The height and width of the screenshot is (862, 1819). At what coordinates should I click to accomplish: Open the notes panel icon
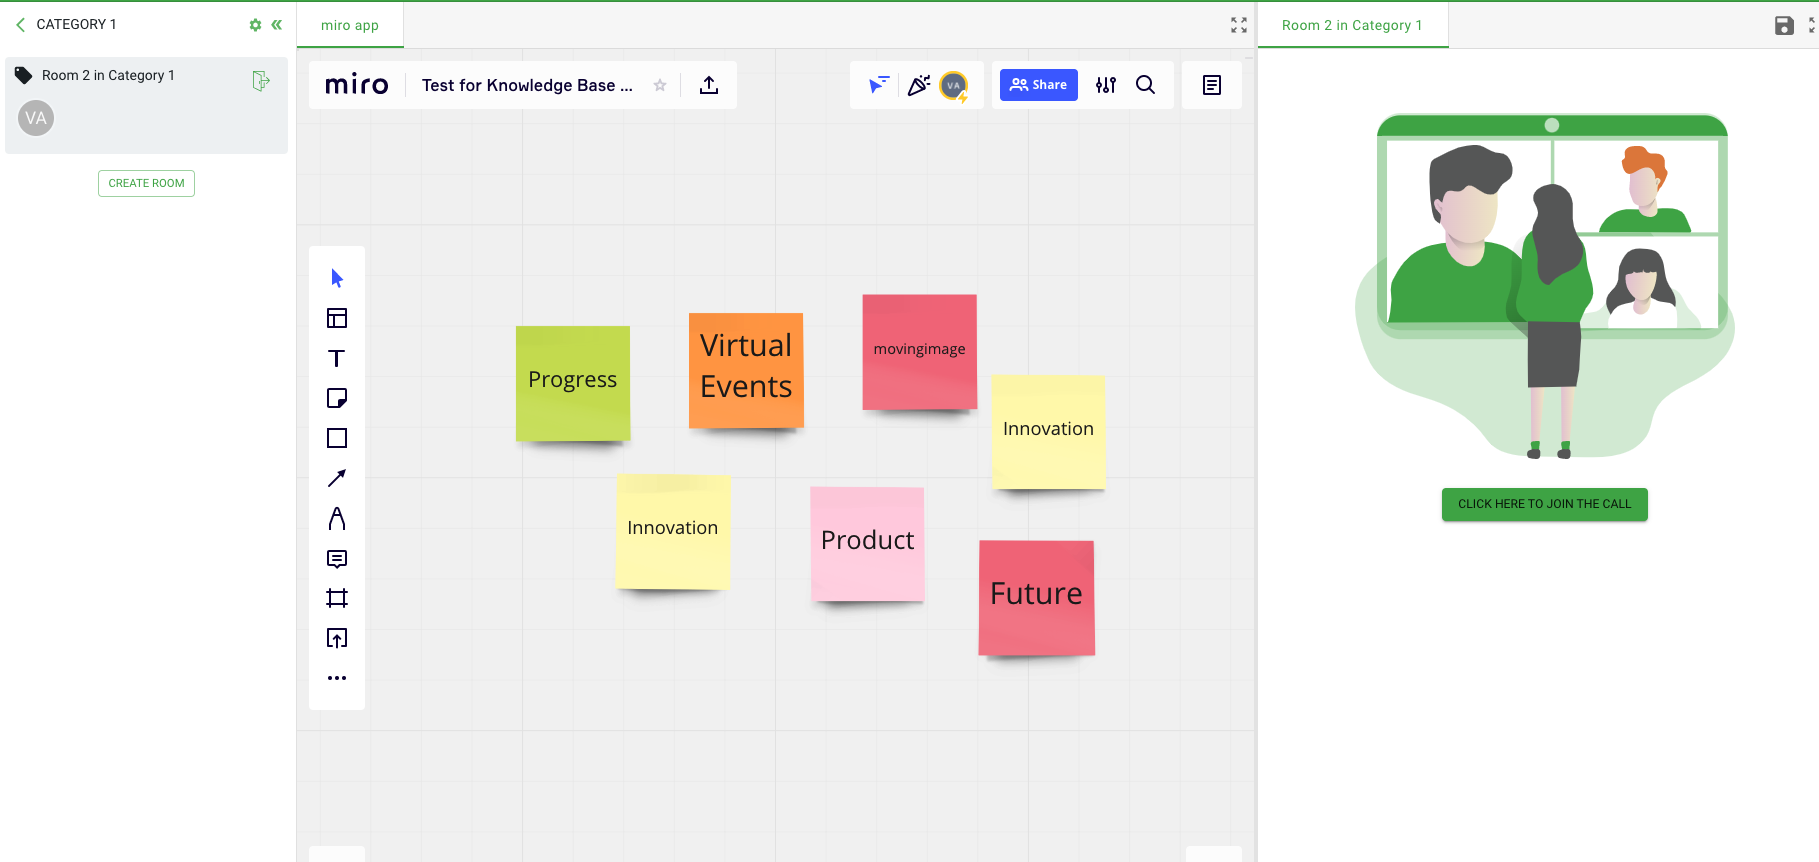(x=1212, y=85)
